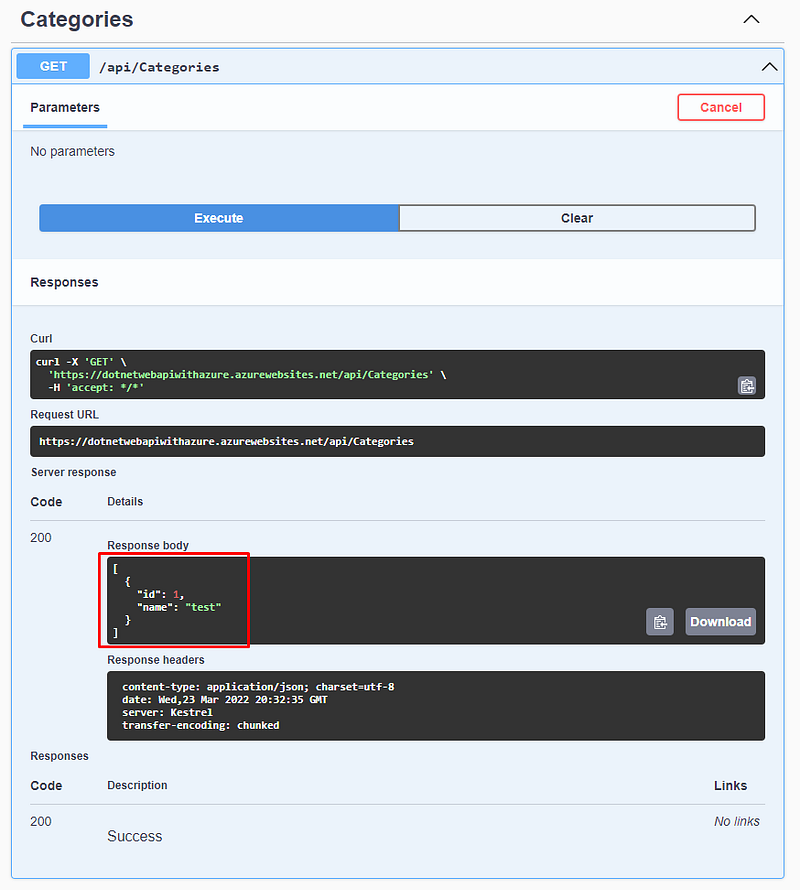Copy the curl command to clipboard
This screenshot has width=800, height=890.
(x=747, y=386)
